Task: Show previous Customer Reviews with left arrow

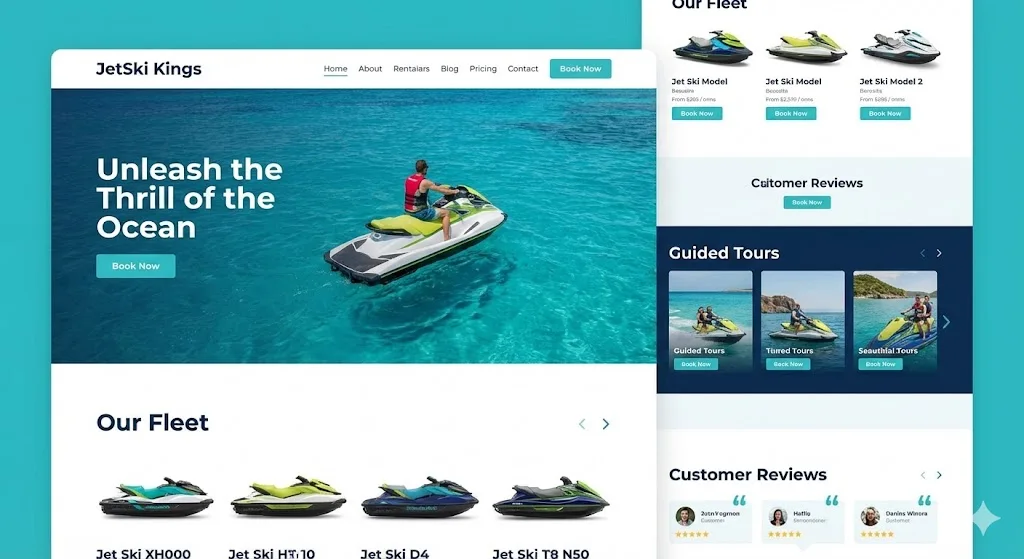Action: (922, 475)
